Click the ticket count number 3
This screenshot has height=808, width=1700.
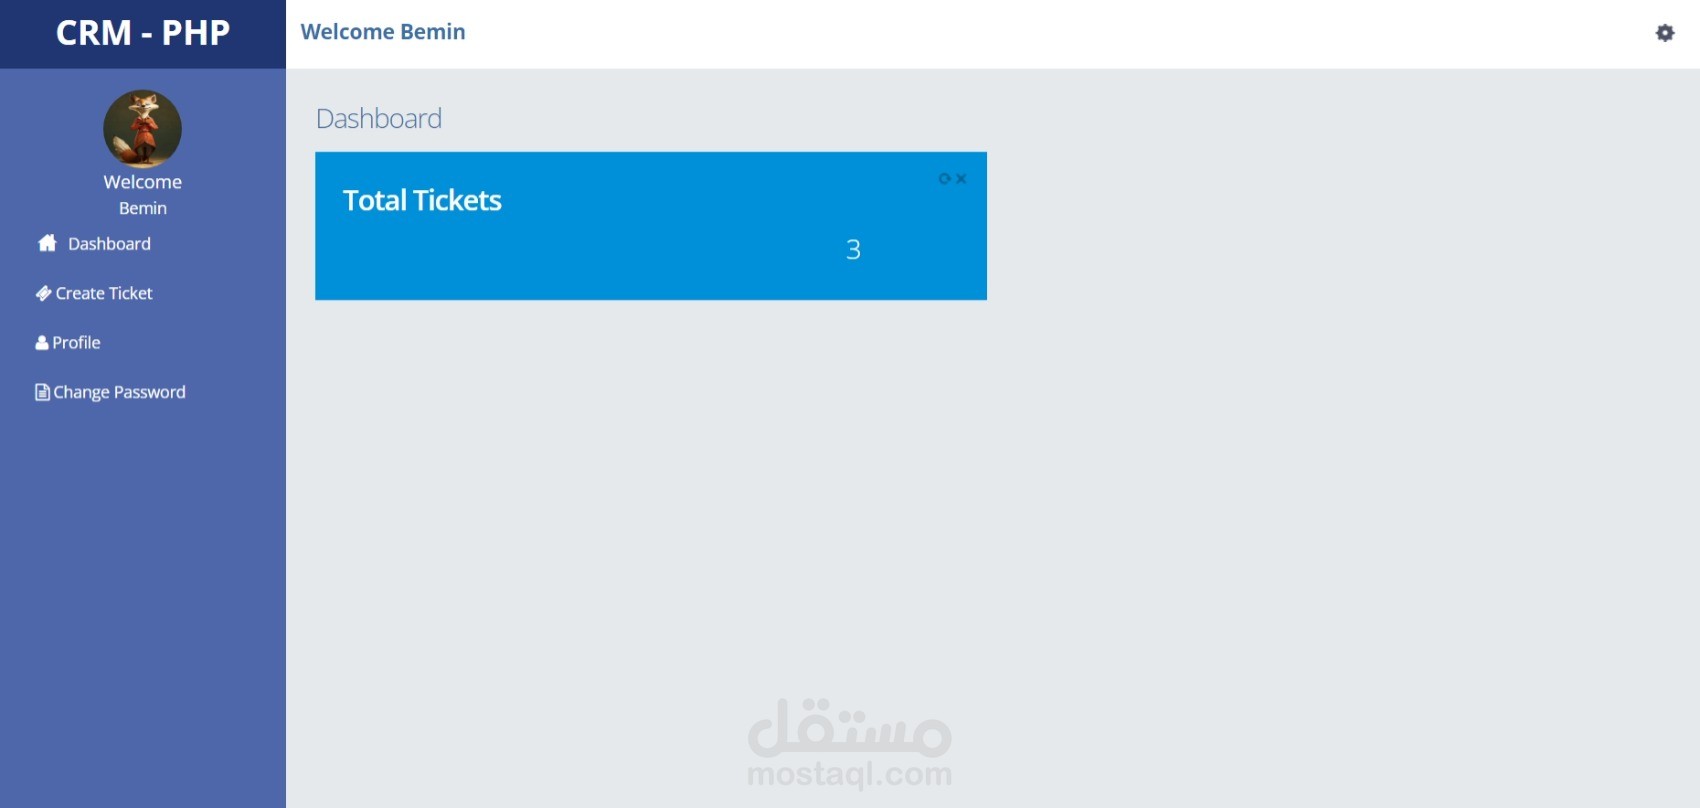tap(853, 249)
